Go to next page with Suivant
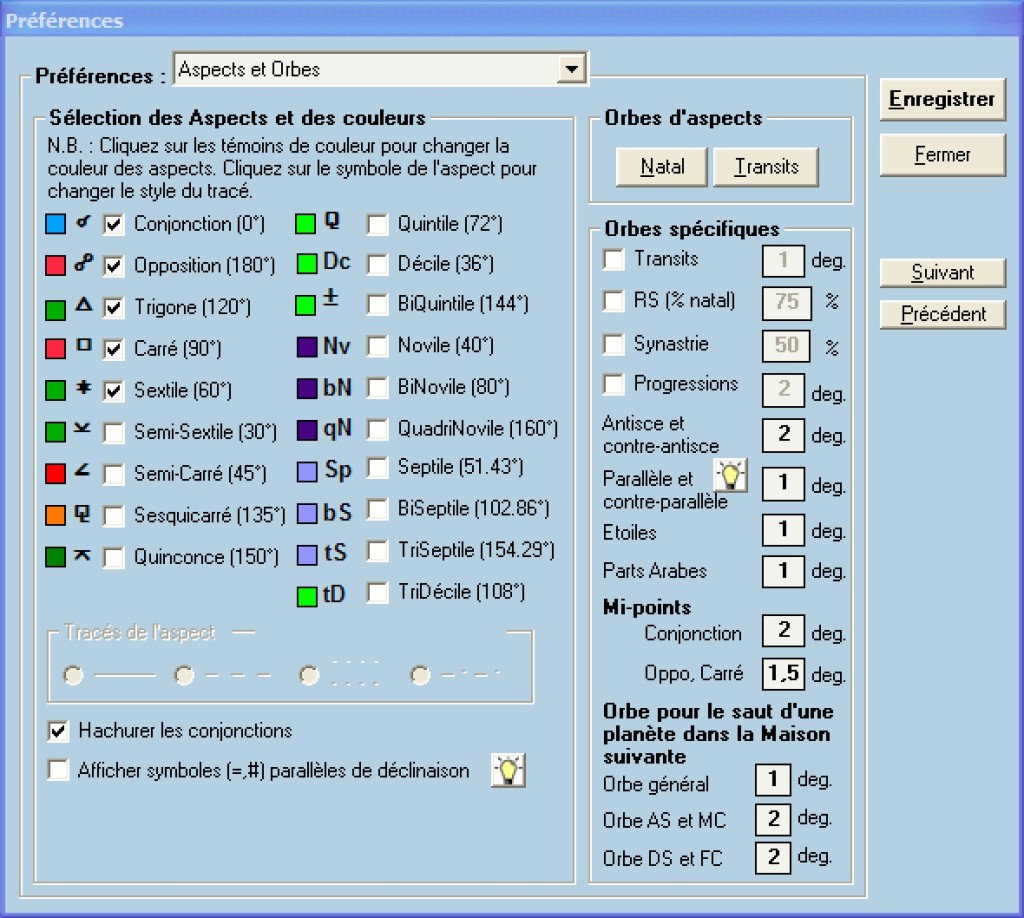1024x918 pixels. pos(942,272)
